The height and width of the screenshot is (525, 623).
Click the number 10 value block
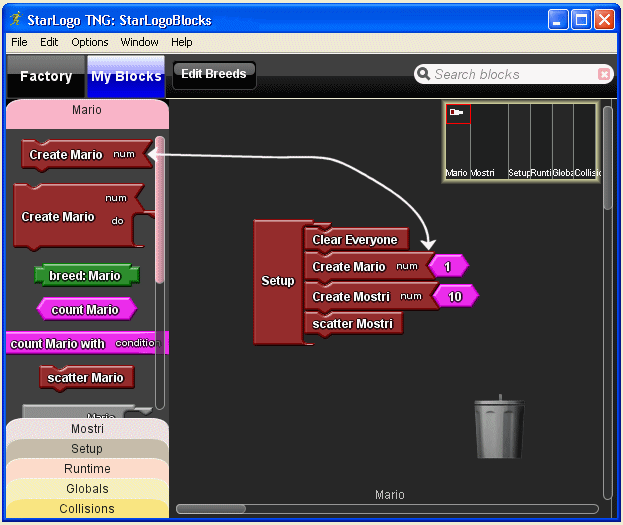tap(455, 296)
